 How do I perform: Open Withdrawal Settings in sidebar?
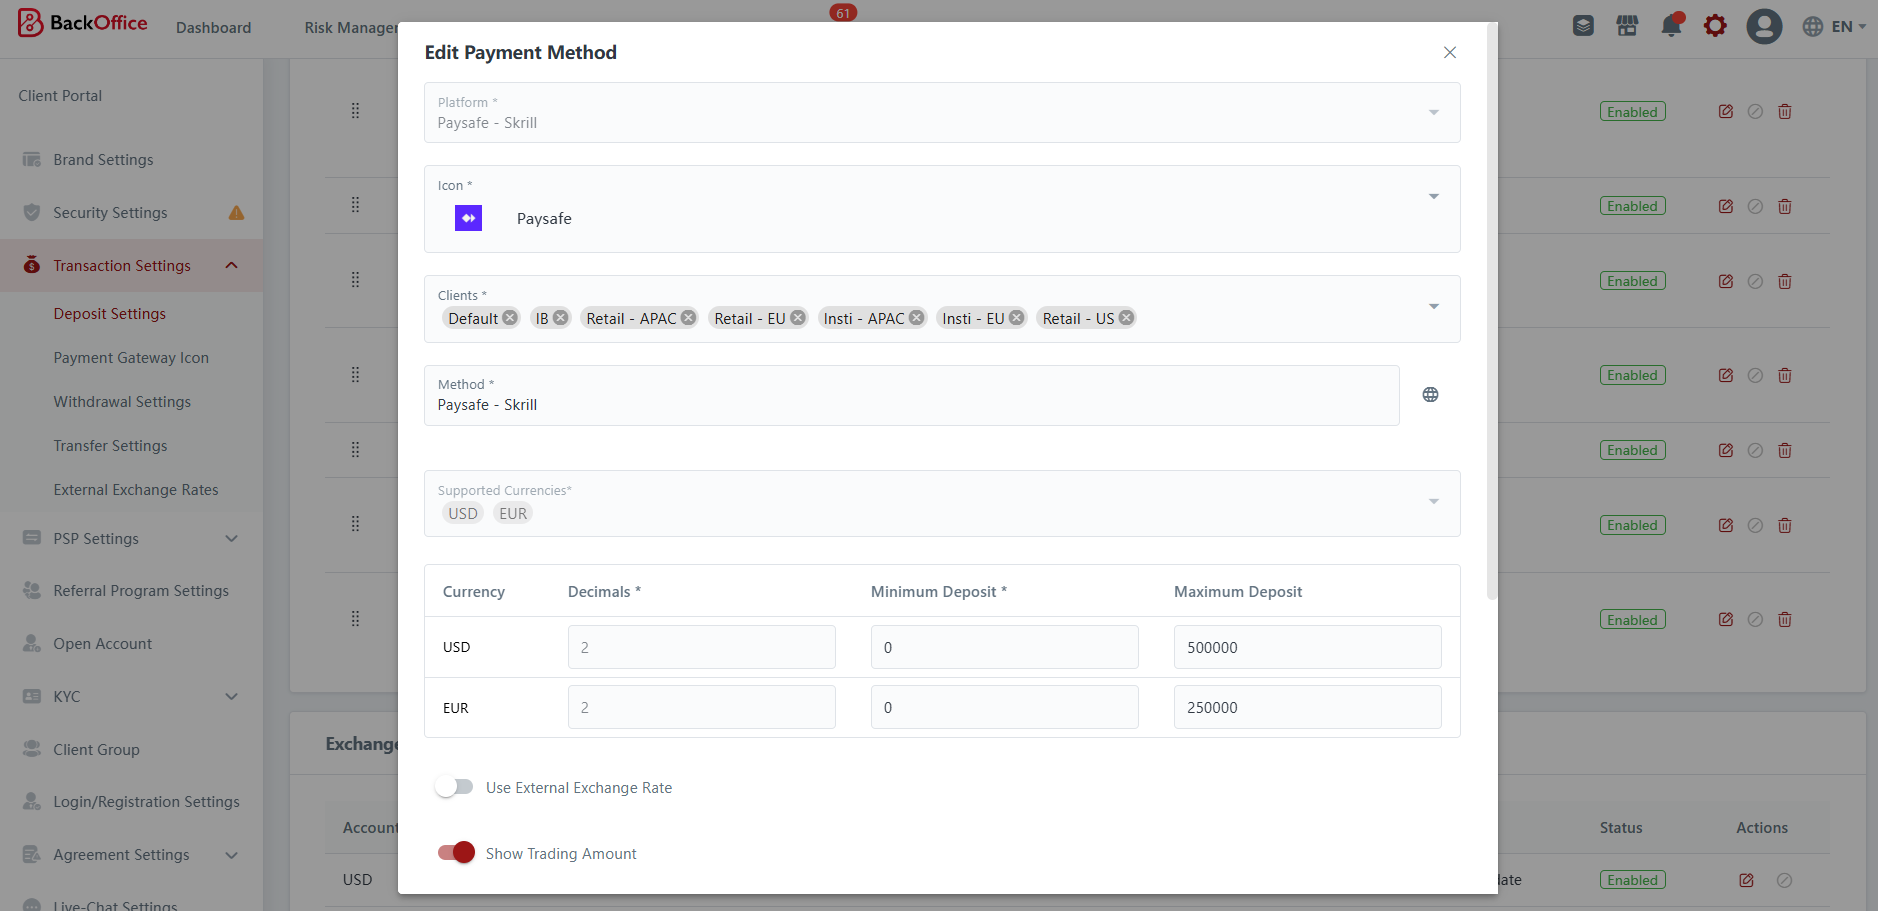point(122,402)
